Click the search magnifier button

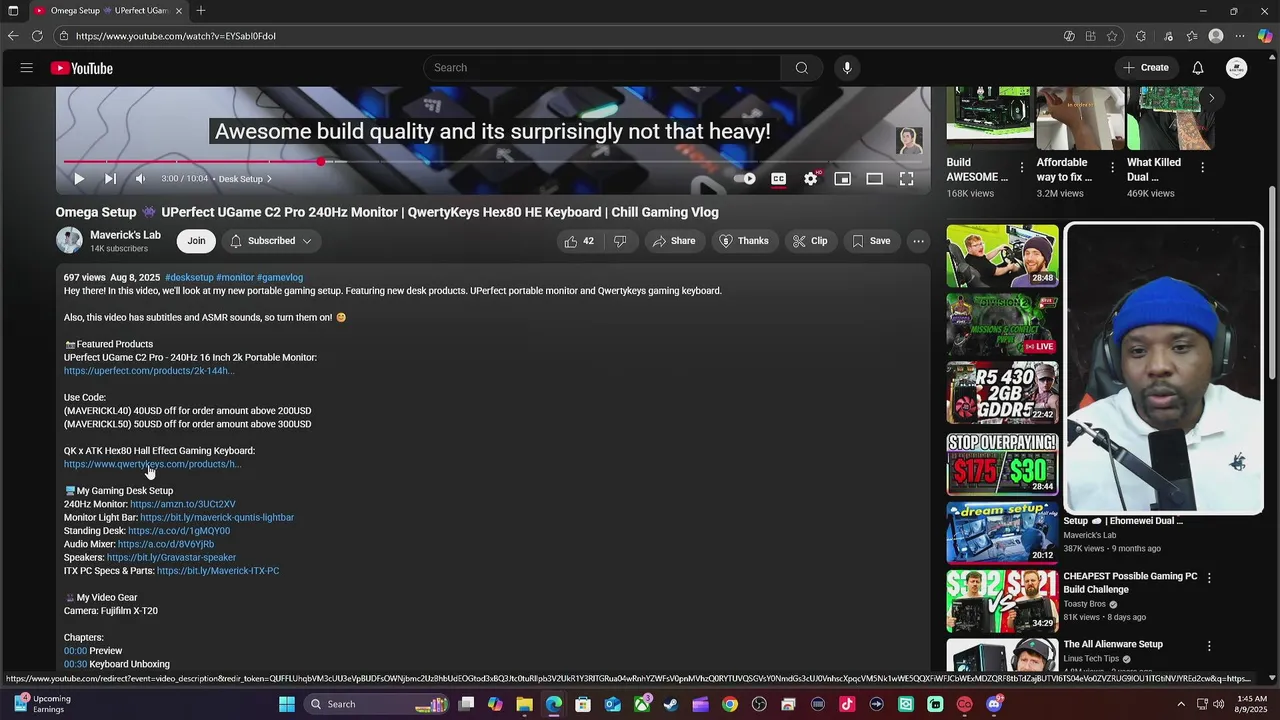click(801, 68)
